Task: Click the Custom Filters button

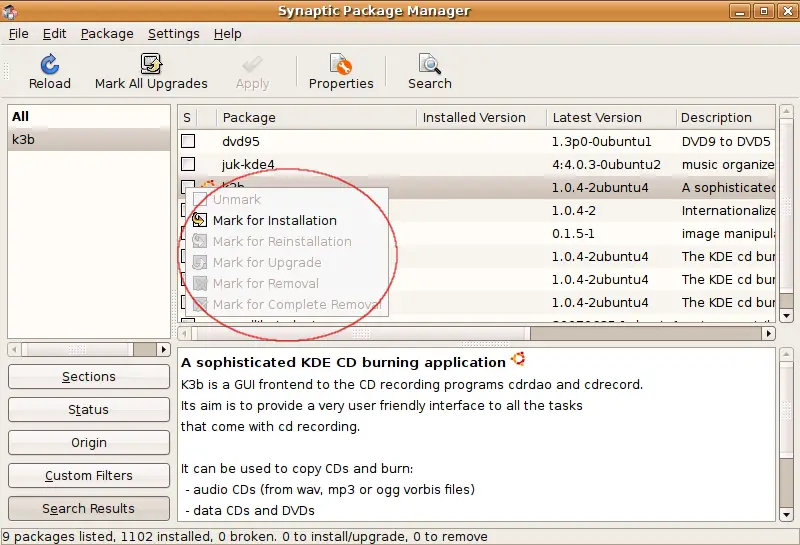Action: point(89,476)
